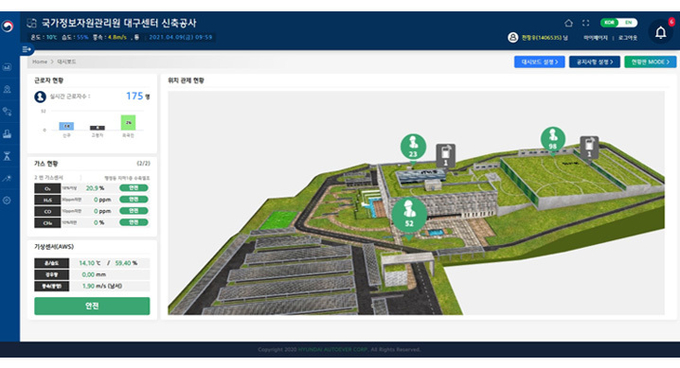This screenshot has width=680, height=368.
Task: Click the 로그아웃 link
Action: (628, 38)
